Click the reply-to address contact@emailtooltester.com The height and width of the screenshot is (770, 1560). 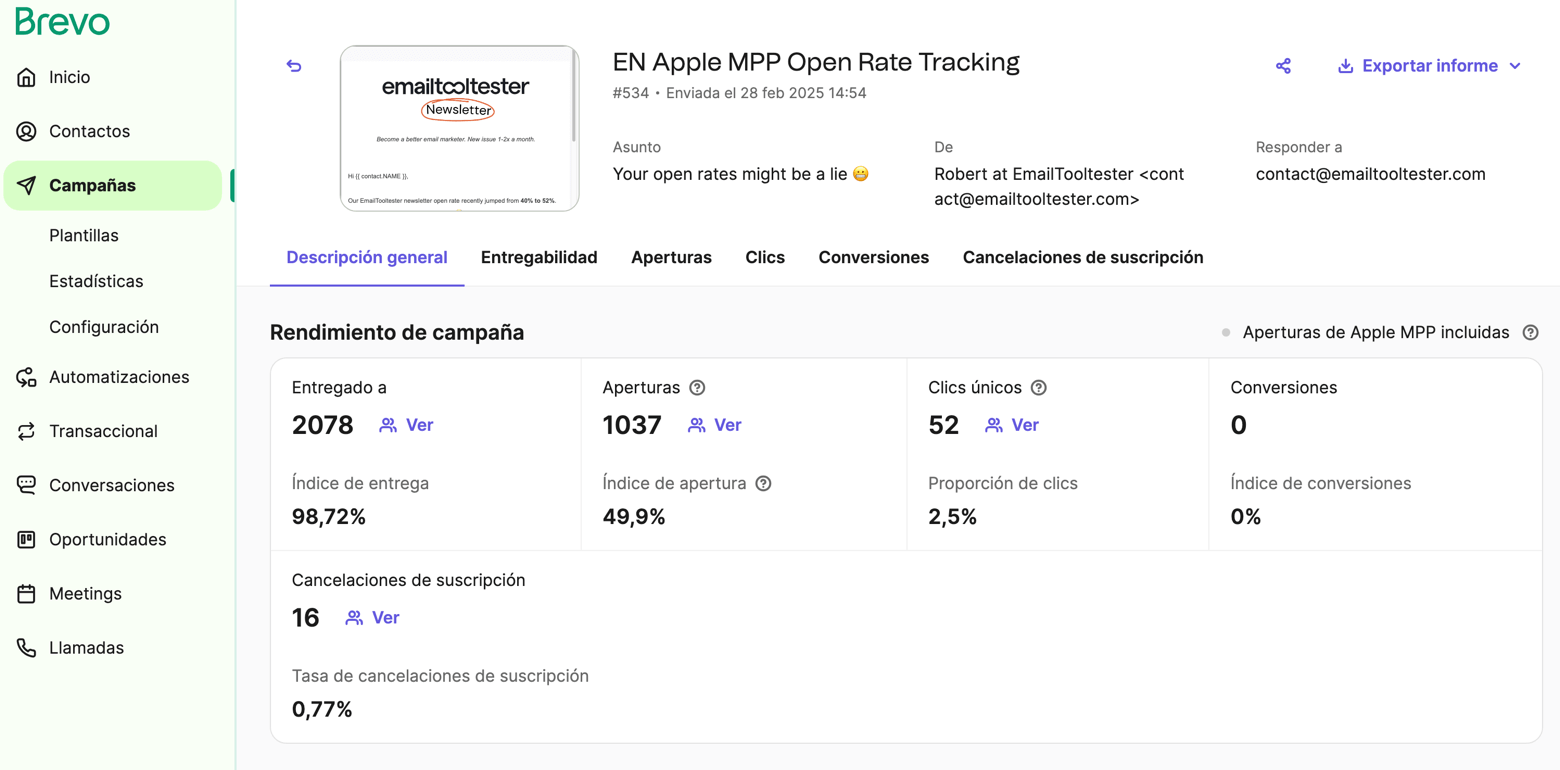[x=1371, y=174]
